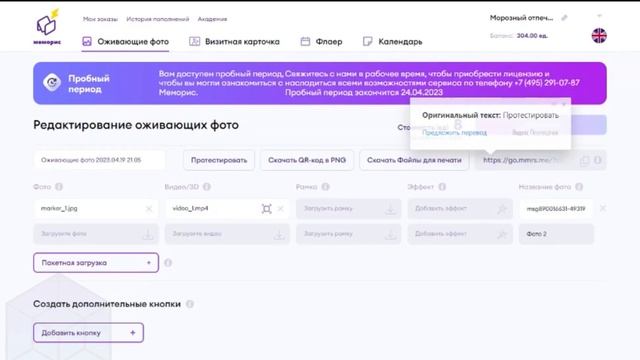Screen dimensions: 640x360
Task: Delete the first photo row
Action: coord(602,209)
